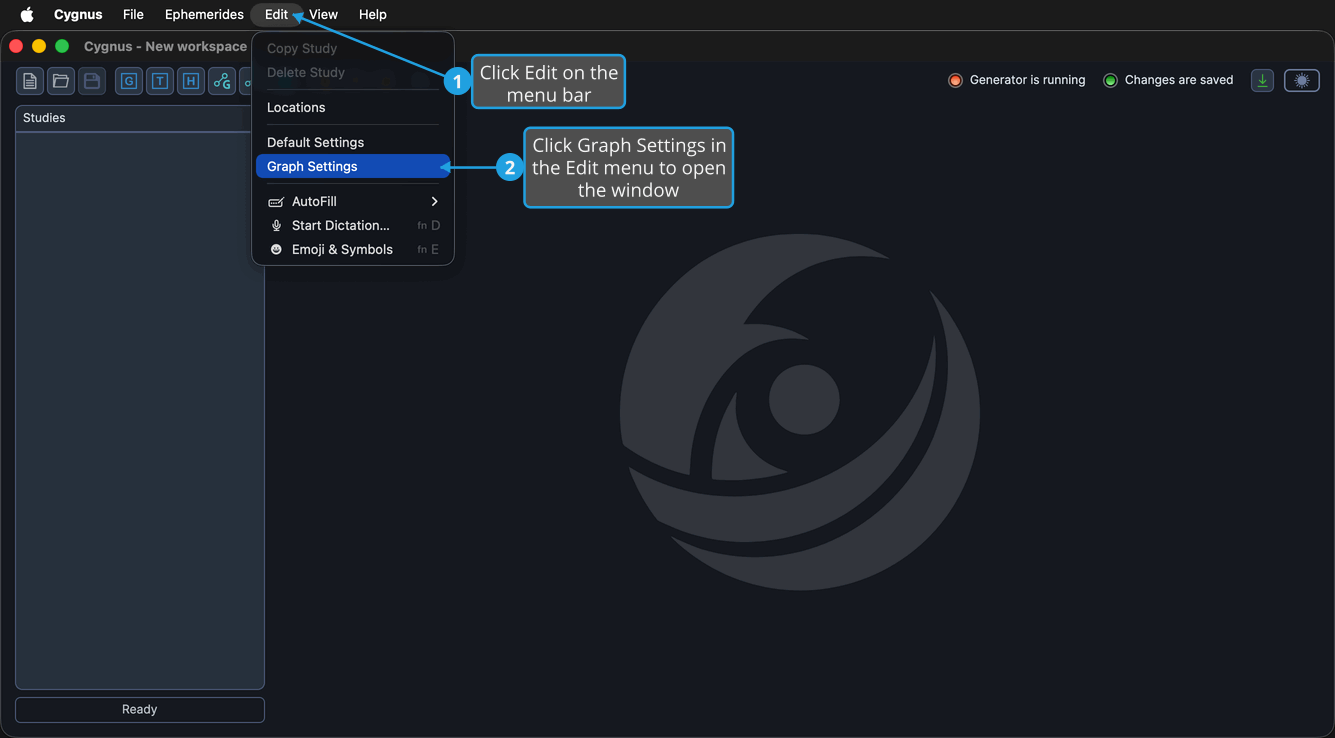This screenshot has width=1335, height=738.
Task: Open the View menu
Action: (x=323, y=14)
